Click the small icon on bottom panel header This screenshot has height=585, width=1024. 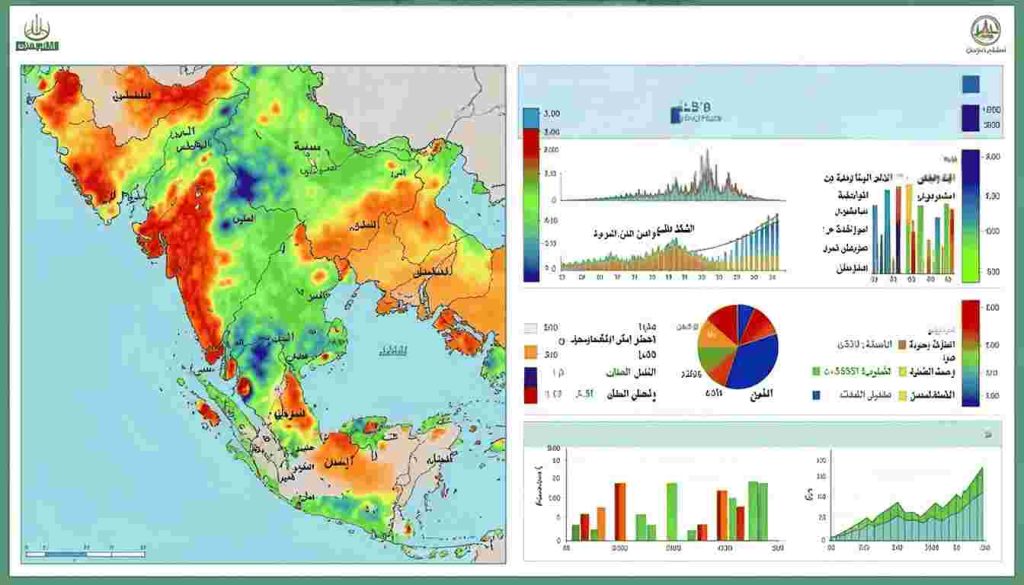pos(985,432)
